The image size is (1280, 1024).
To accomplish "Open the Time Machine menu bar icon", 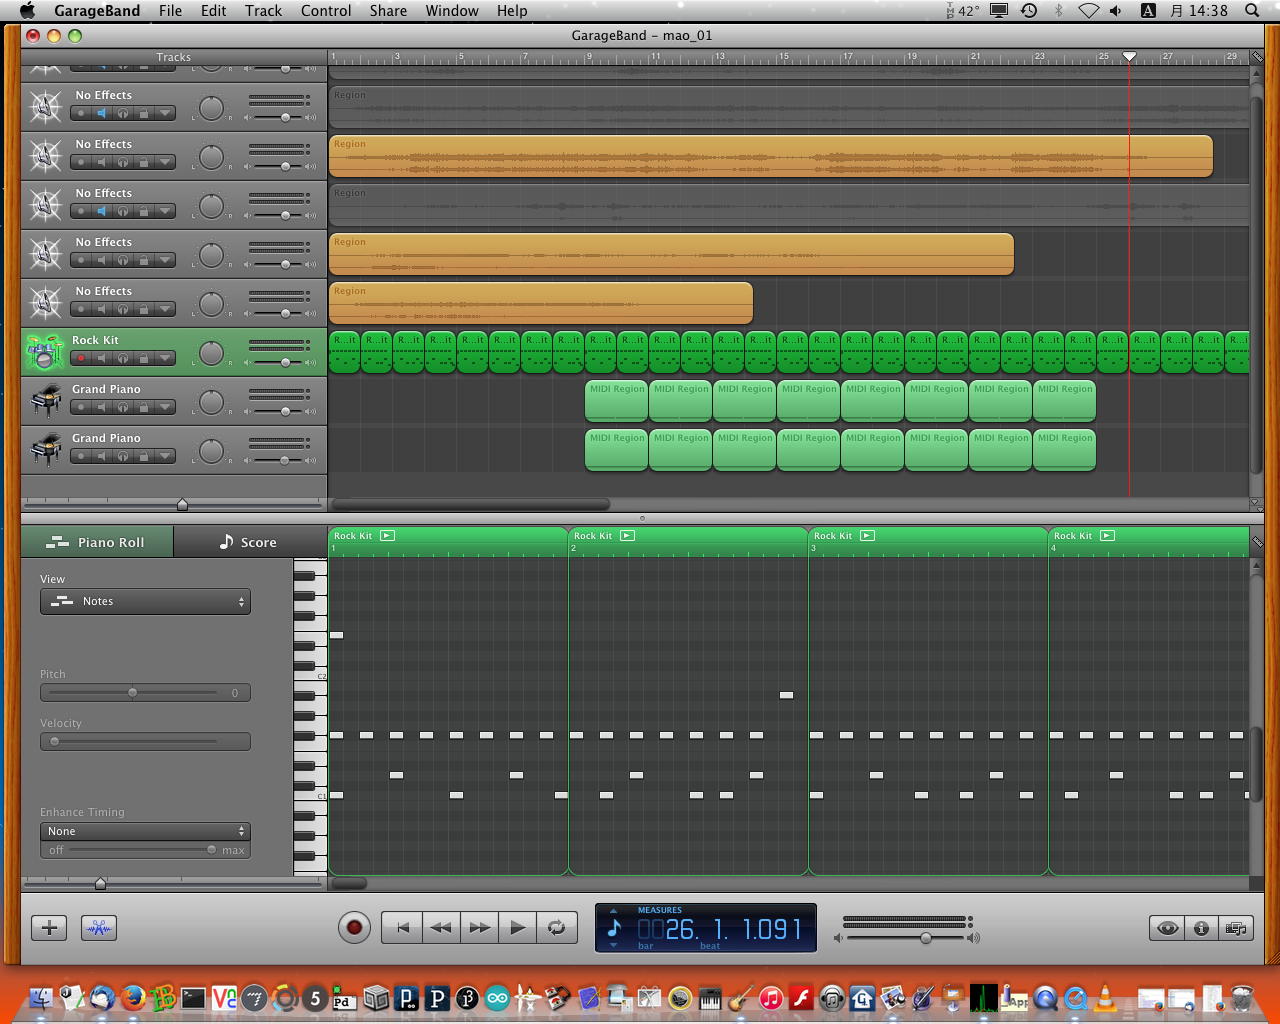I will pyautogui.click(x=1029, y=11).
